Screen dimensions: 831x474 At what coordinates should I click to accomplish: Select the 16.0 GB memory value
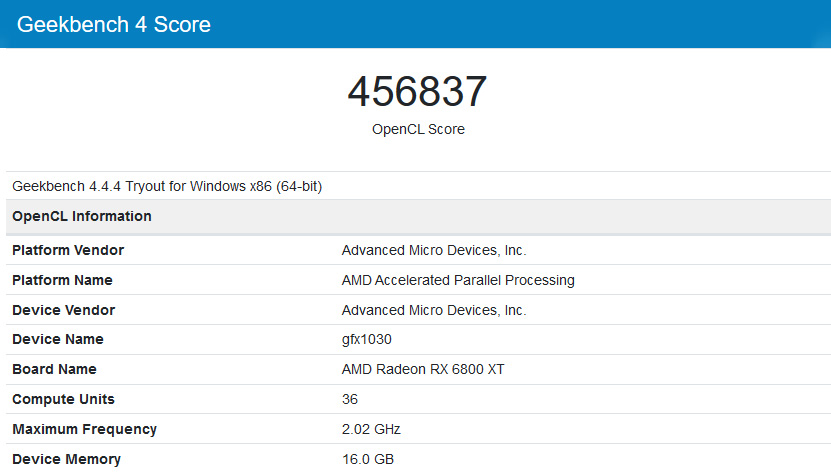pos(367,459)
